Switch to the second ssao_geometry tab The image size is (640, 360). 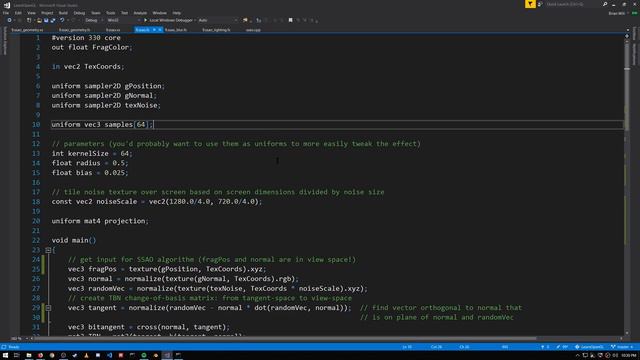click(74, 30)
